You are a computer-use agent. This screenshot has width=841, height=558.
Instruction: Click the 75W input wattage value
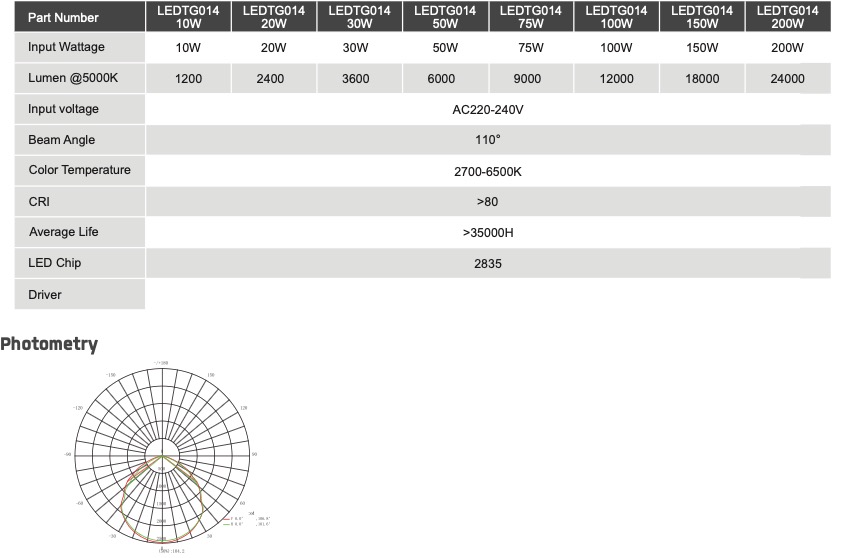tap(531, 48)
